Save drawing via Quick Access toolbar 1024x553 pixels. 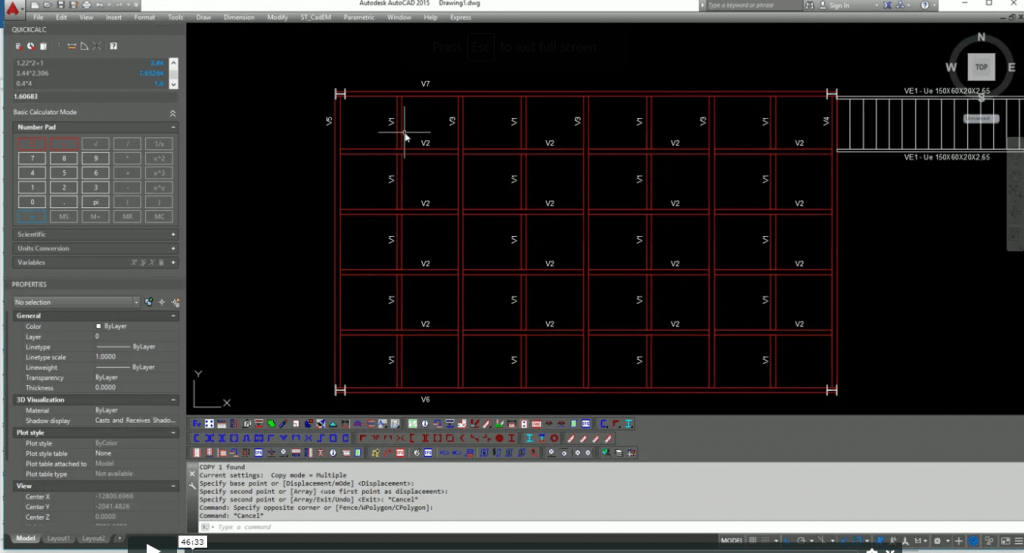click(x=61, y=5)
